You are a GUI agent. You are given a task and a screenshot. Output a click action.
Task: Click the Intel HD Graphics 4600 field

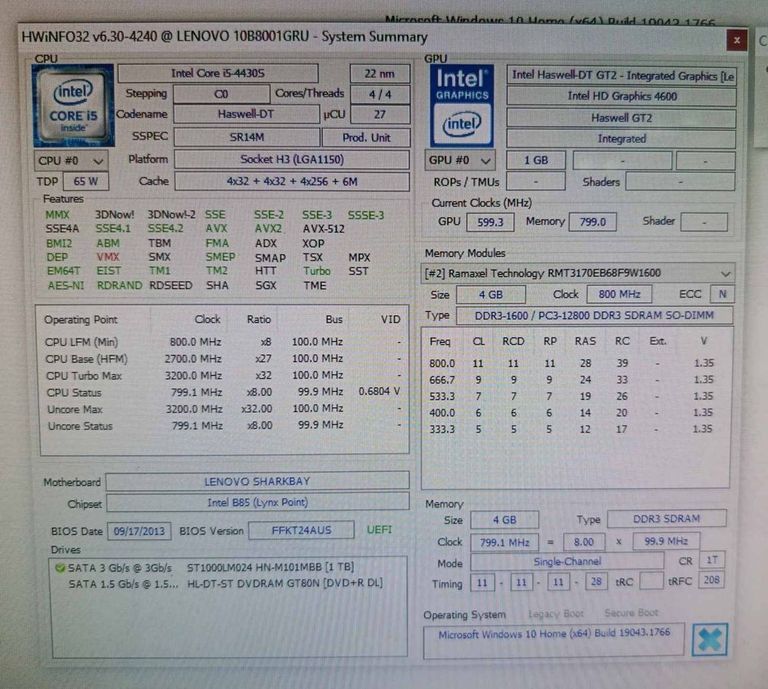621,96
